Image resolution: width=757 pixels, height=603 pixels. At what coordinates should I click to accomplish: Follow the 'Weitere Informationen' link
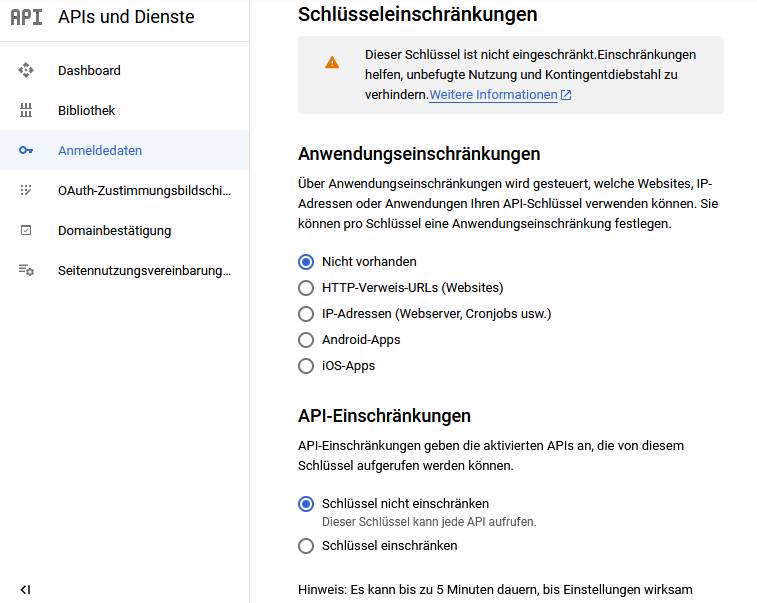click(493, 95)
